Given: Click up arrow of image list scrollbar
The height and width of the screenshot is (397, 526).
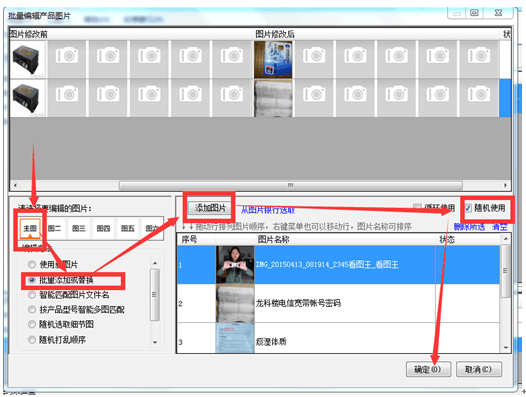Looking at the screenshot, I should 506,239.
